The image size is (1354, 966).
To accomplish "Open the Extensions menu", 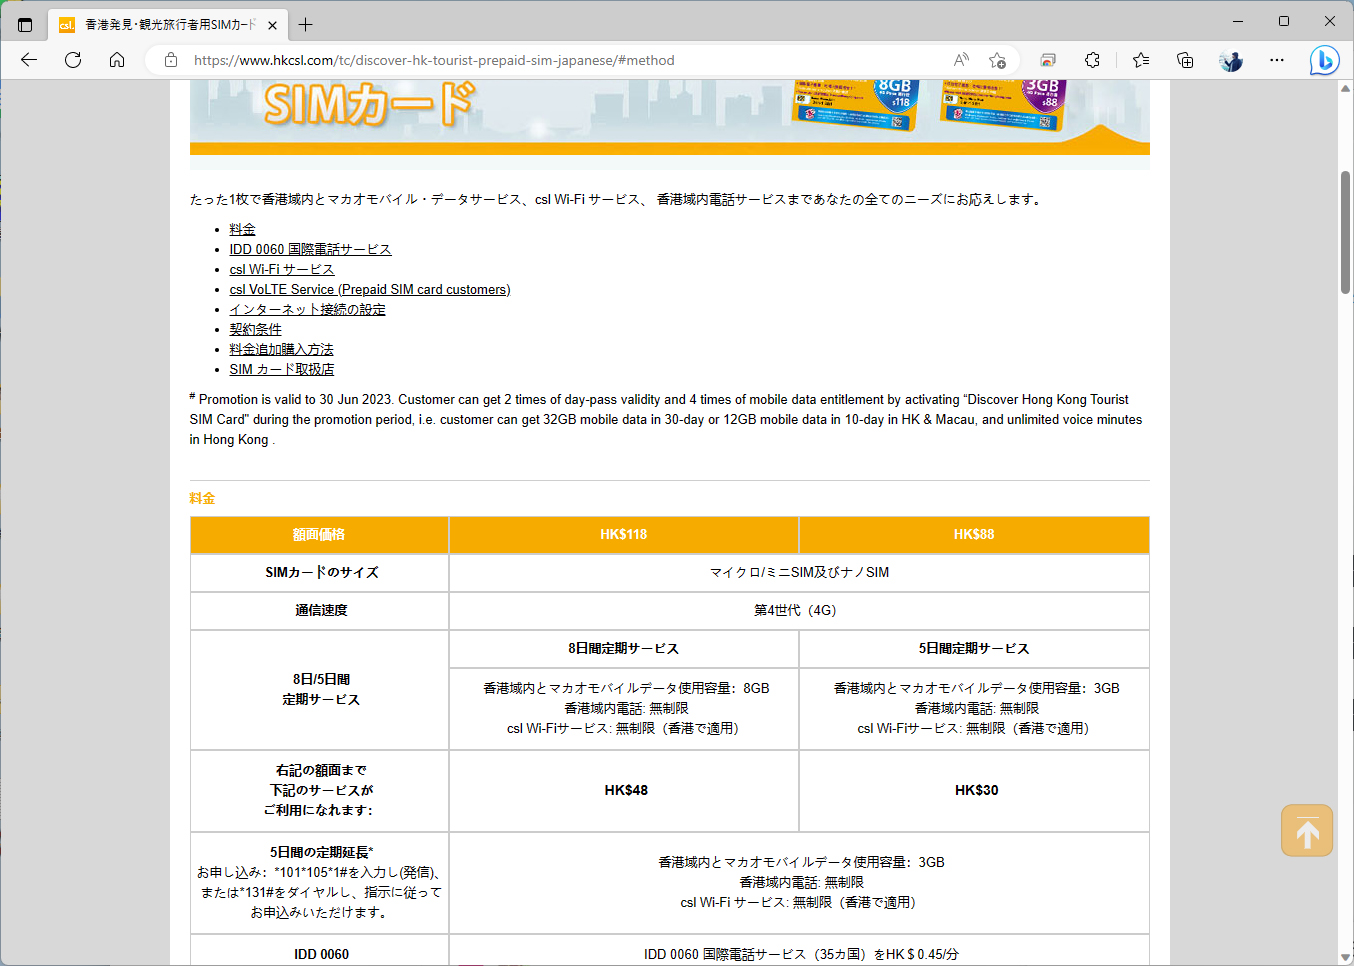I will [x=1092, y=60].
